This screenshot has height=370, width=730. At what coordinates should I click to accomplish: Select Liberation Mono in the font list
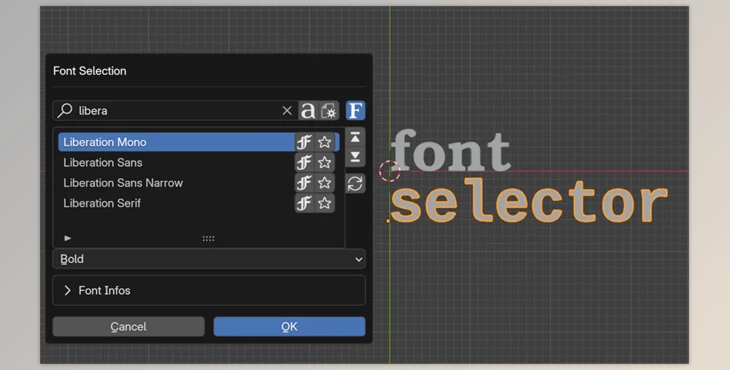pos(199,142)
